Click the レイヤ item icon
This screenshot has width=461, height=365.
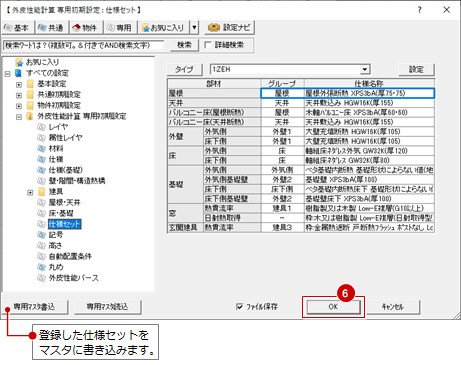(41, 127)
